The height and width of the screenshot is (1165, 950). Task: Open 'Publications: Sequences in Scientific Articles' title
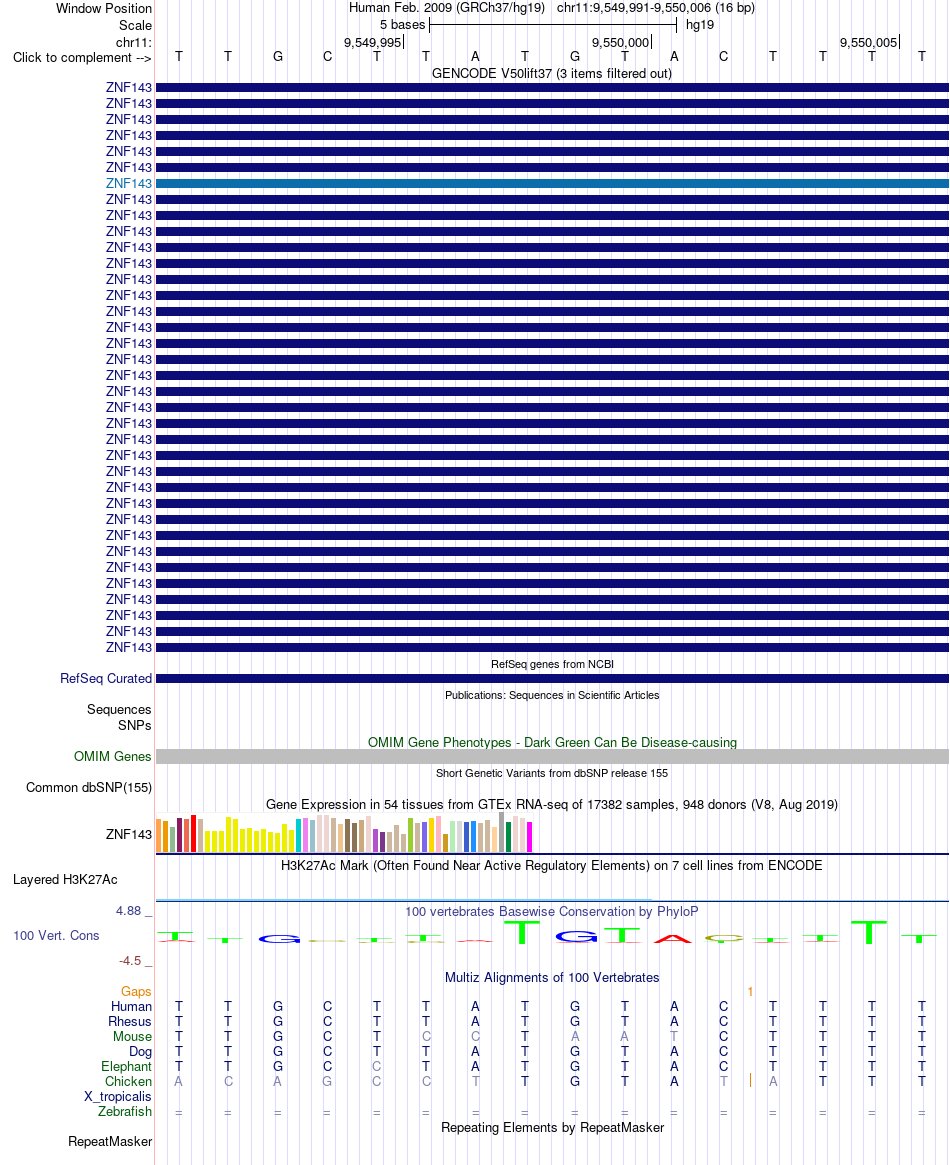[x=552, y=695]
